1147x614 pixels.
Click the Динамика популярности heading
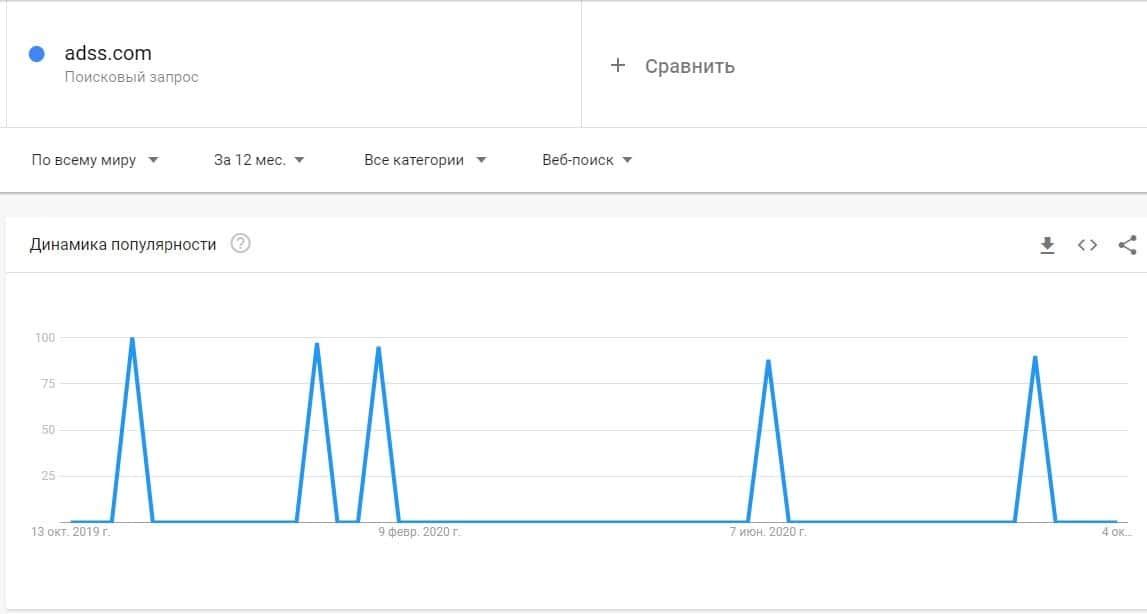coord(123,244)
